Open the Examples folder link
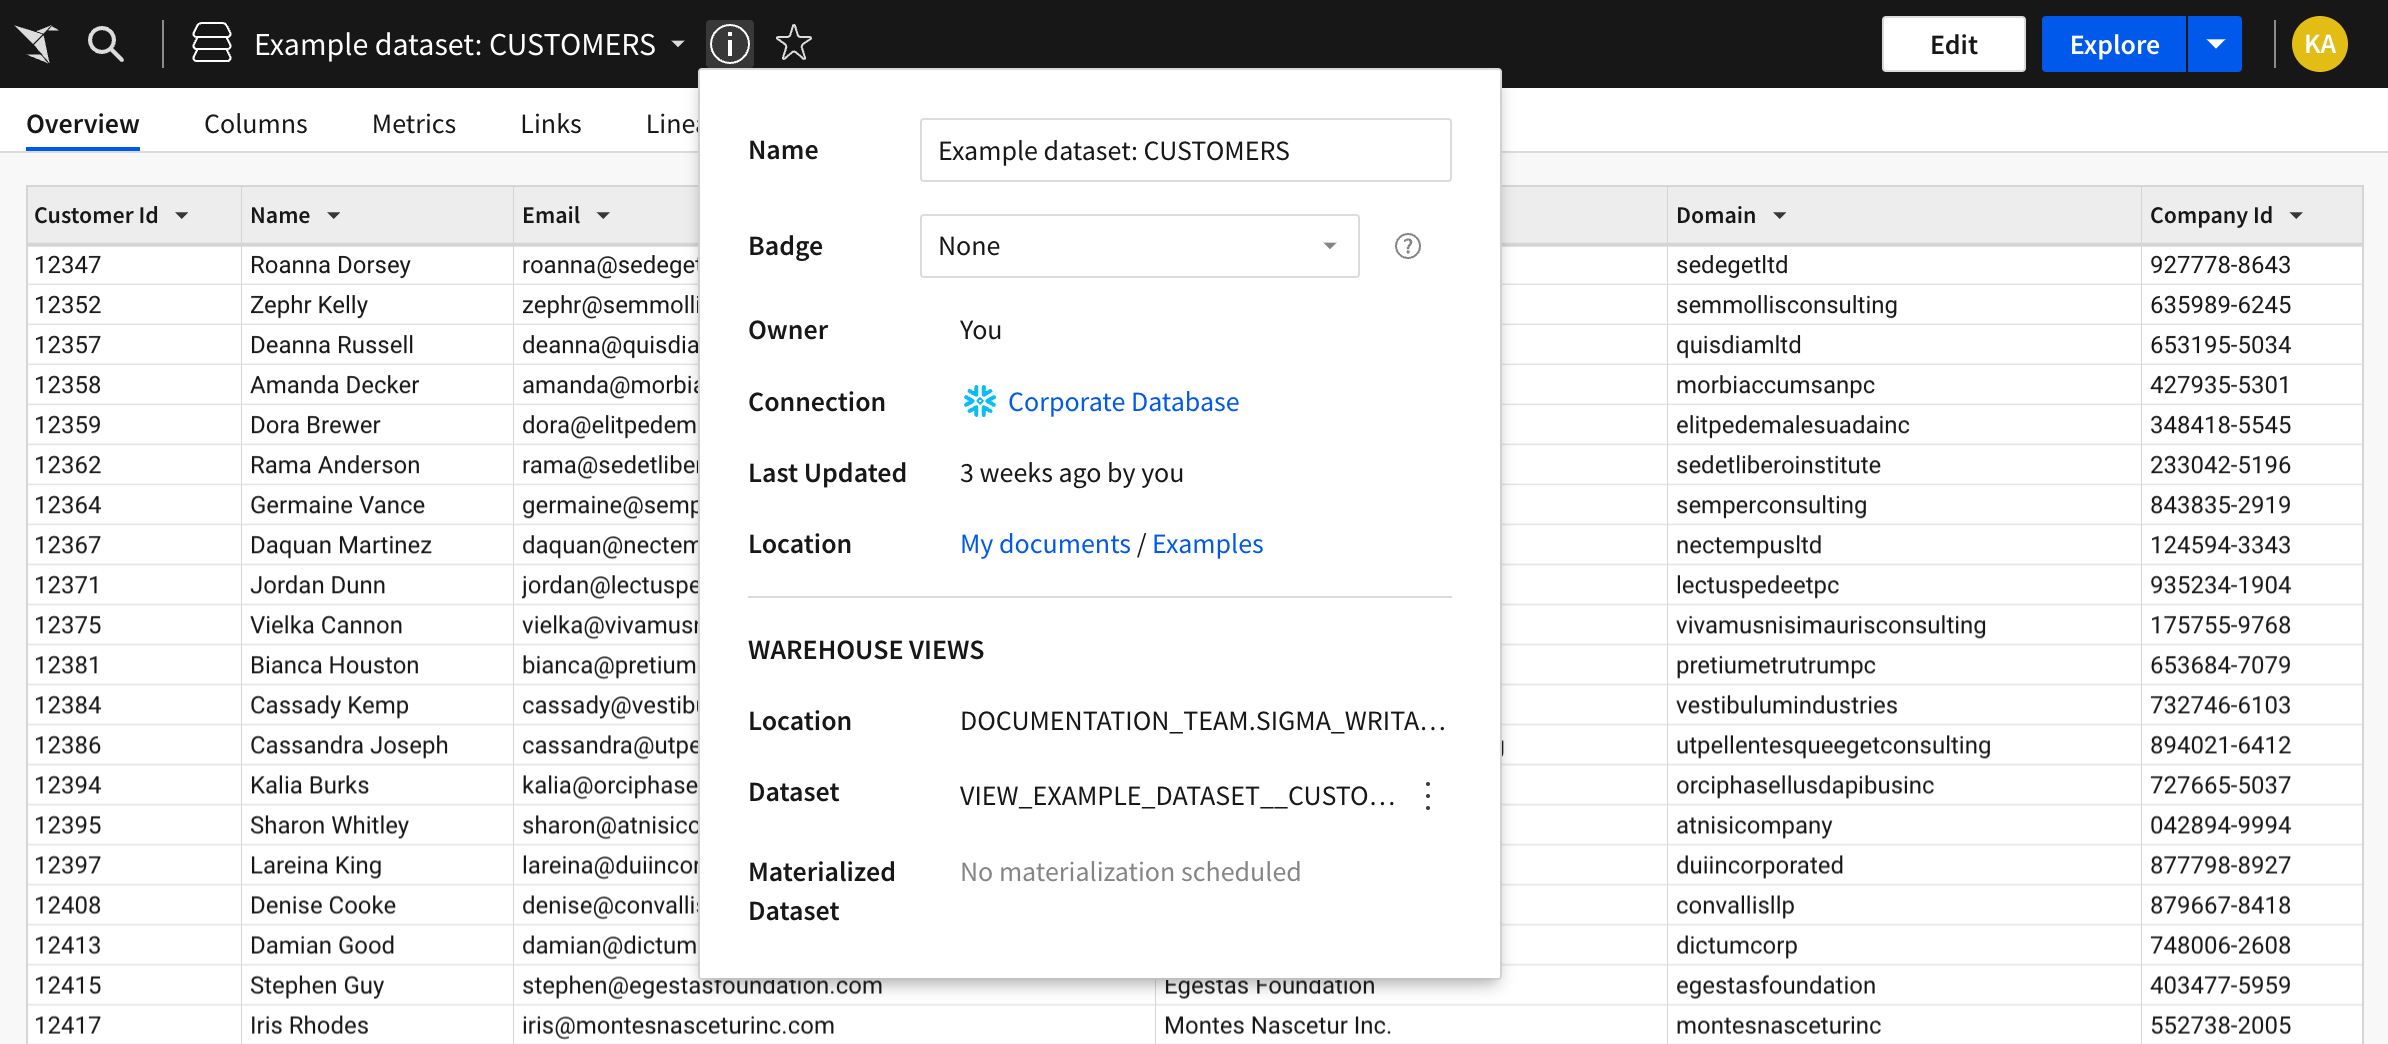Image resolution: width=2388 pixels, height=1044 pixels. 1207,544
